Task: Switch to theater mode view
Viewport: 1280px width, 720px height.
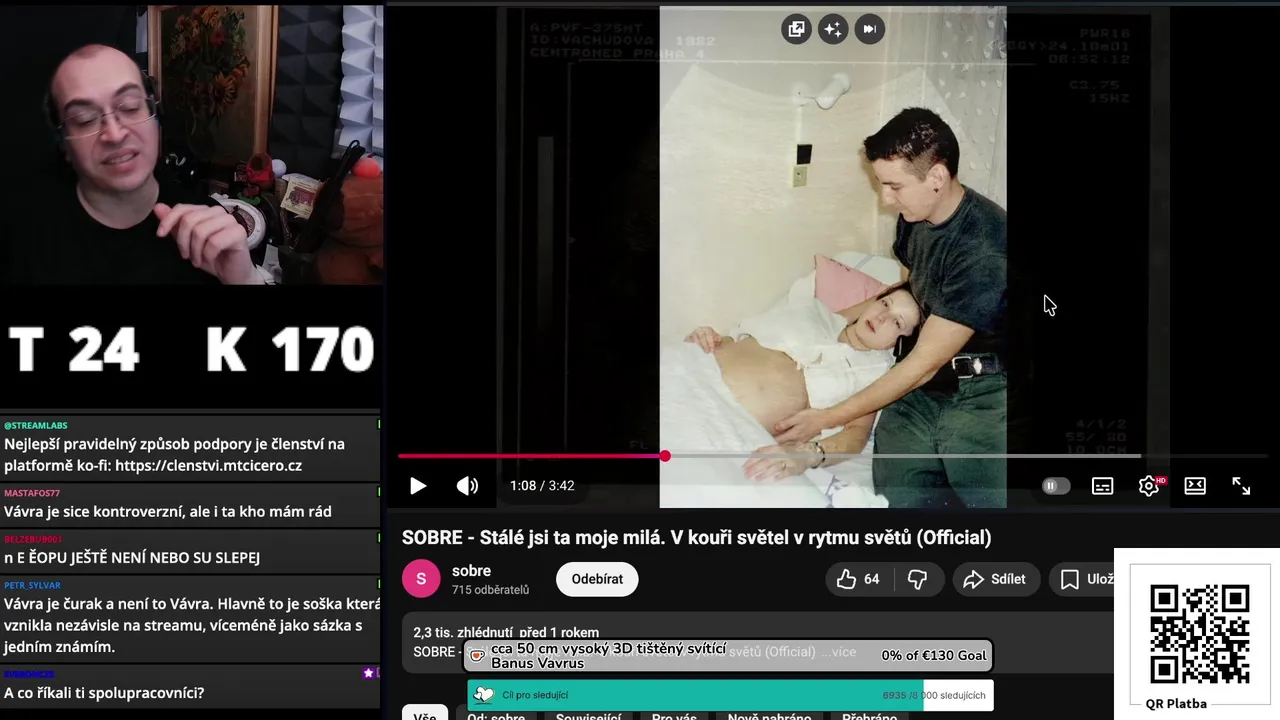Action: (x=1195, y=486)
